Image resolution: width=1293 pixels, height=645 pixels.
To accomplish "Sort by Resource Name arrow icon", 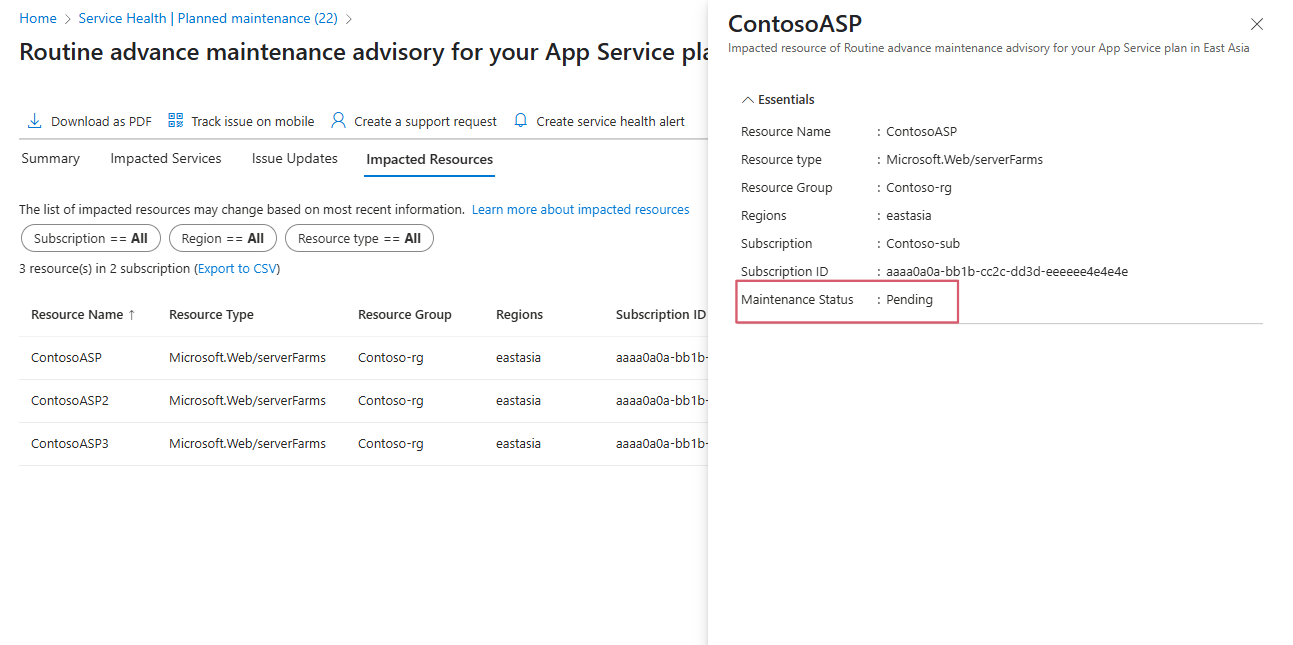I will click(131, 315).
